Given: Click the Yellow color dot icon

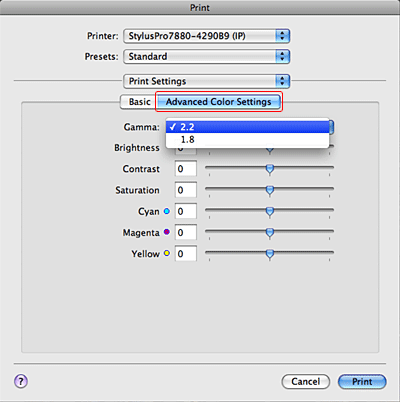Looking at the screenshot, I should coord(167,253).
